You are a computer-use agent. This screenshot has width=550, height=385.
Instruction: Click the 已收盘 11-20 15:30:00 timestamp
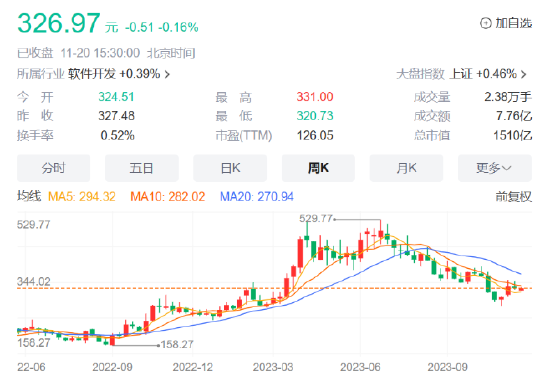(x=106, y=53)
